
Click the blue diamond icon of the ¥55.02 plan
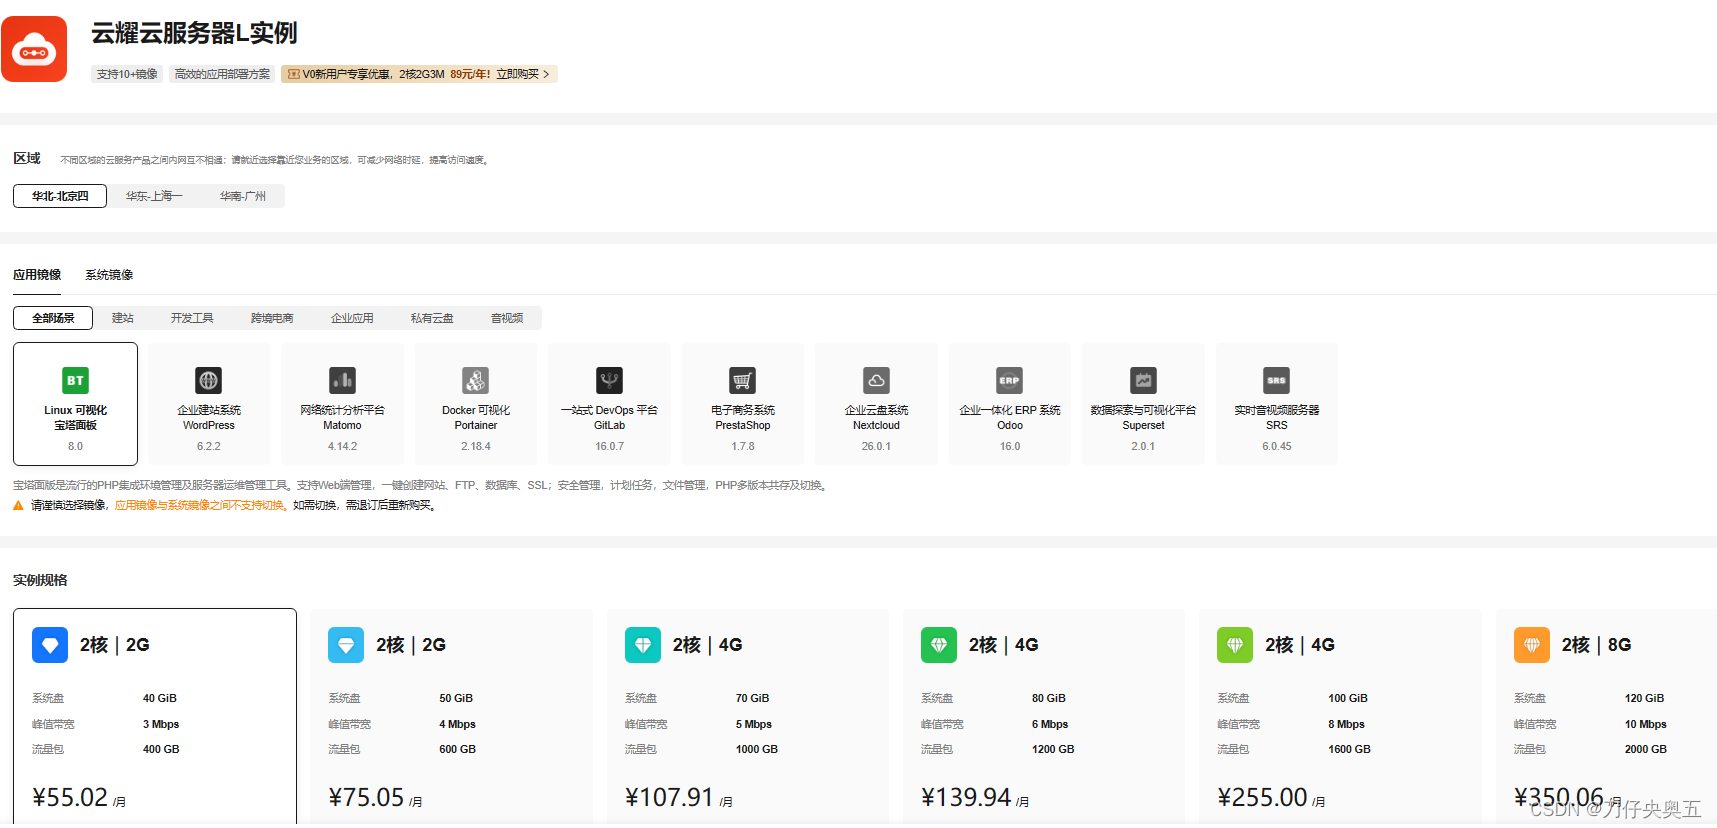[50, 645]
